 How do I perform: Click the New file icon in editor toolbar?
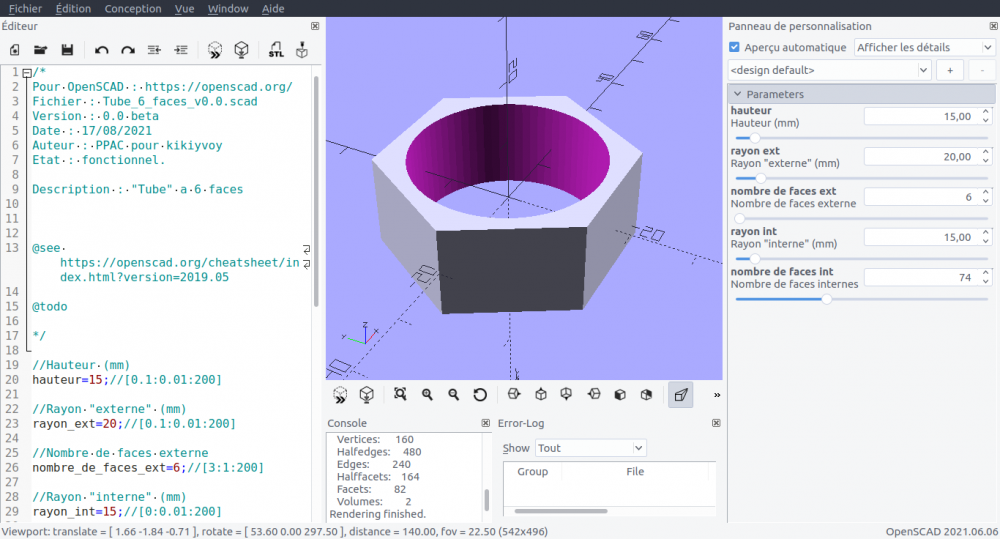coord(15,49)
